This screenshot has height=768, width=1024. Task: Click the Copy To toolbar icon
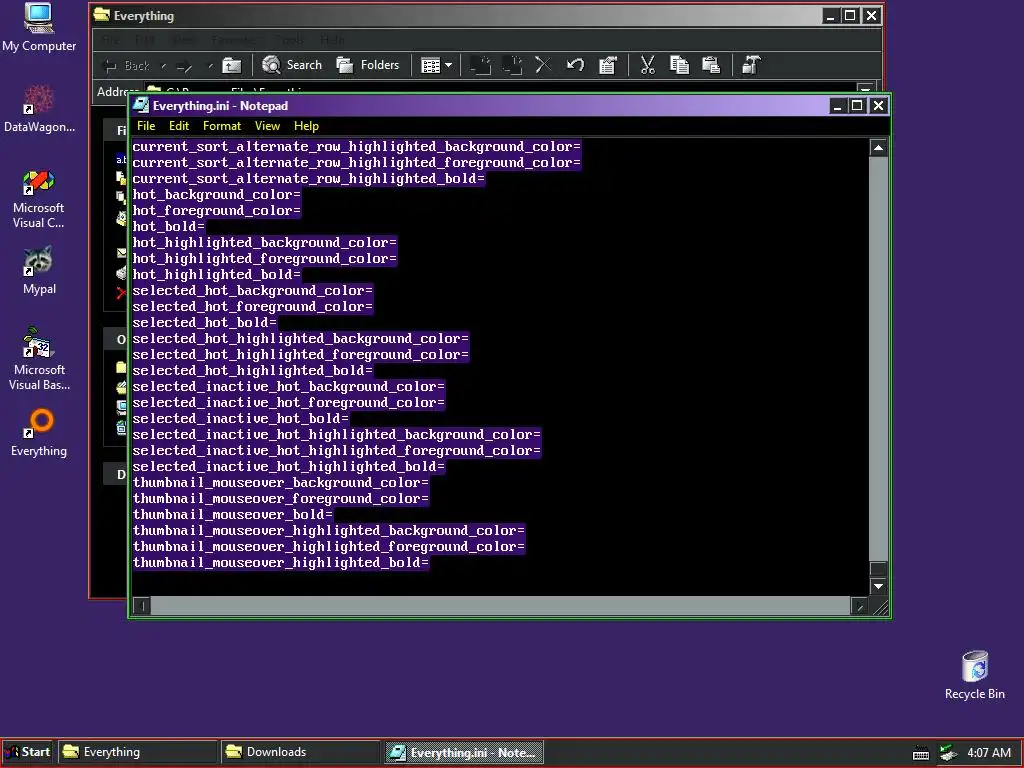click(x=512, y=65)
